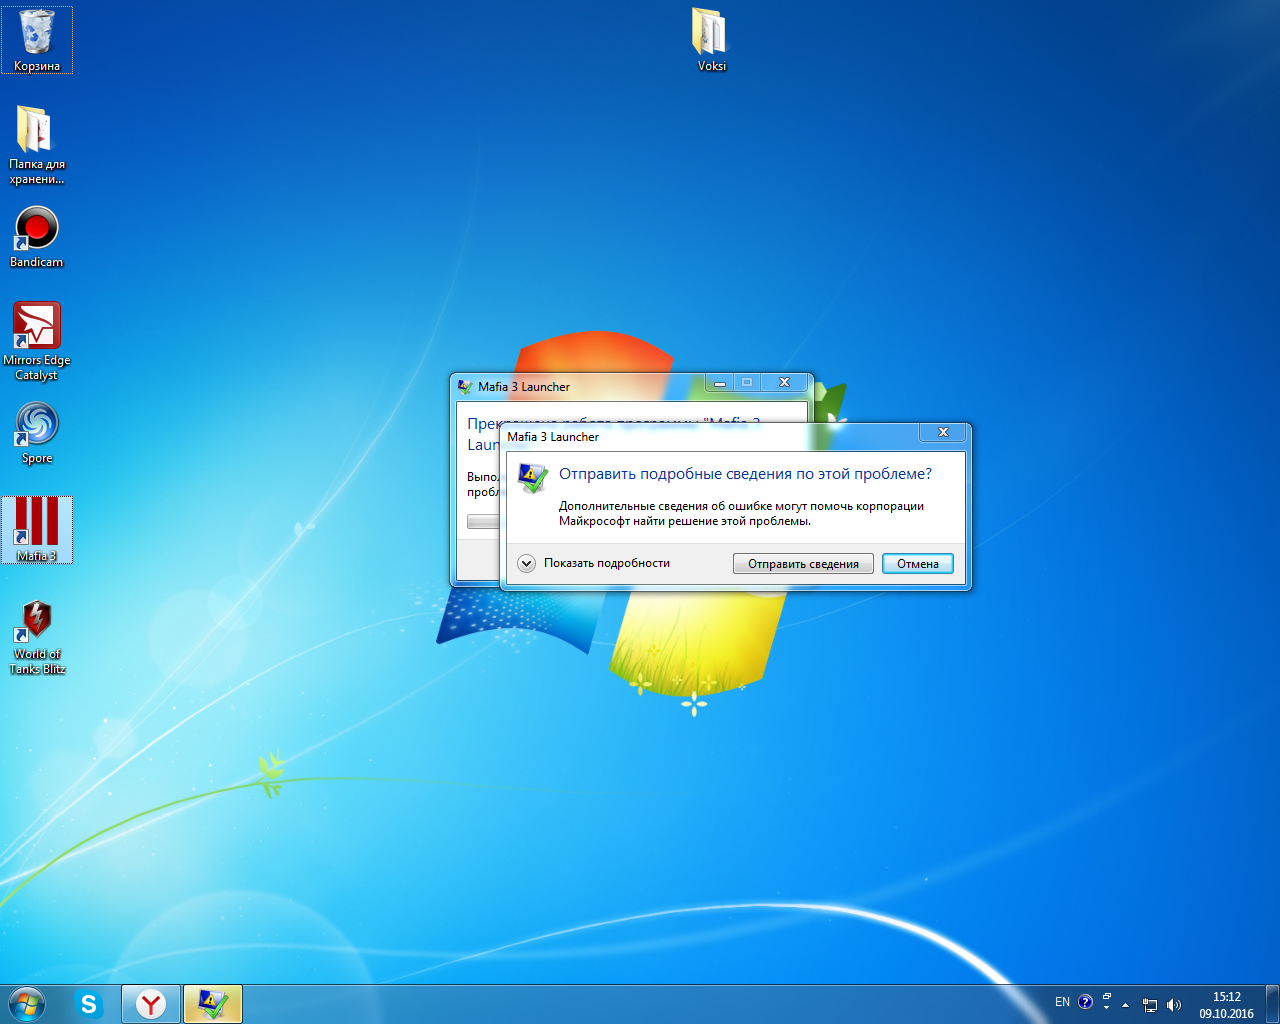Click the network connection tray icon

click(1150, 1005)
